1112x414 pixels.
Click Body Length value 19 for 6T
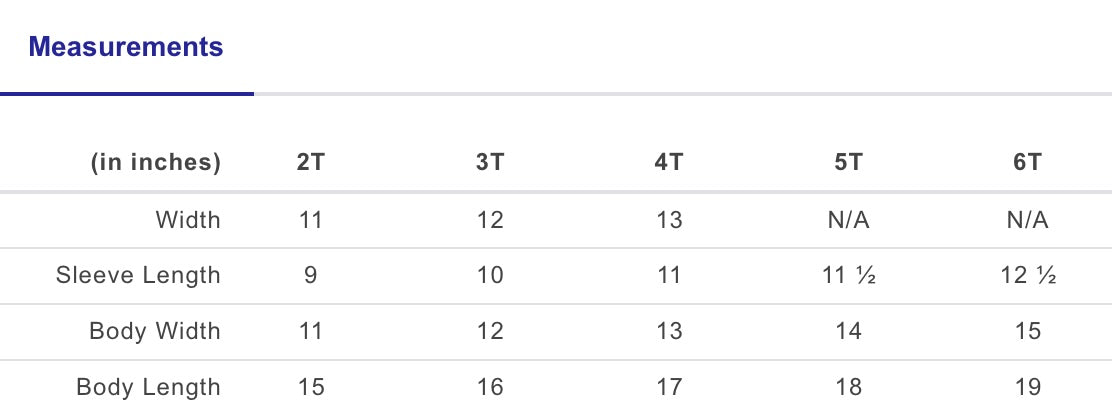[1027, 387]
